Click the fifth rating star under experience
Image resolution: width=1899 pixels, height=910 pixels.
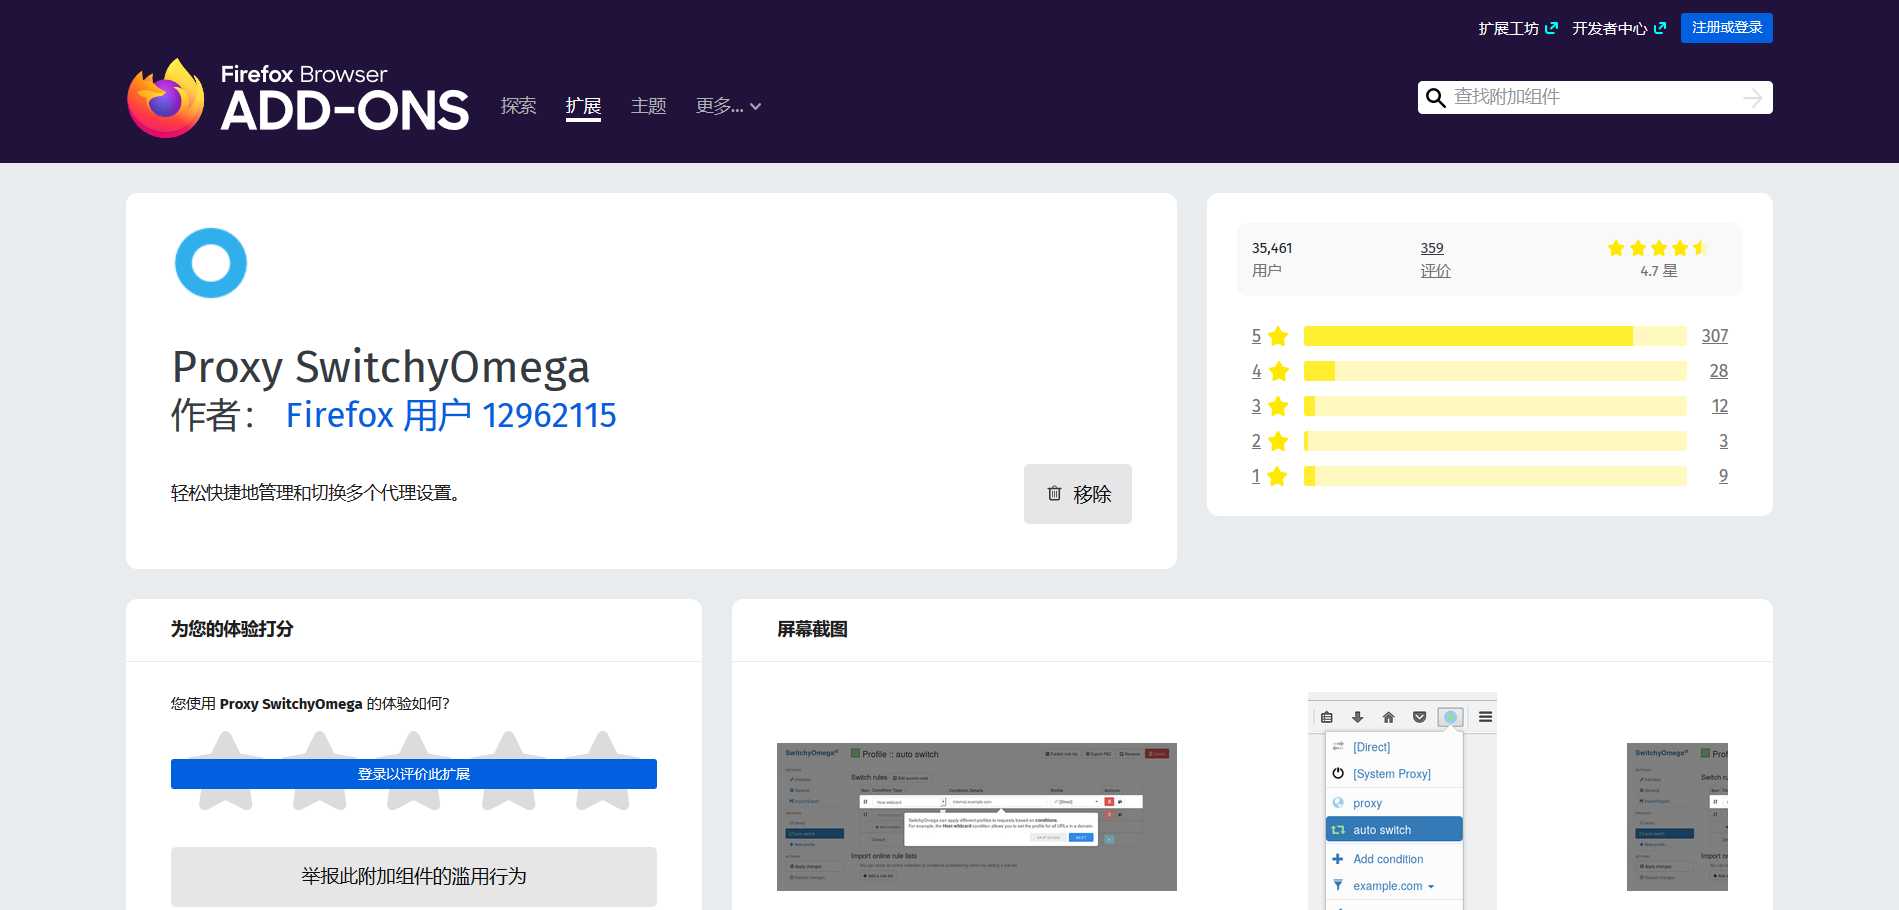click(x=603, y=771)
